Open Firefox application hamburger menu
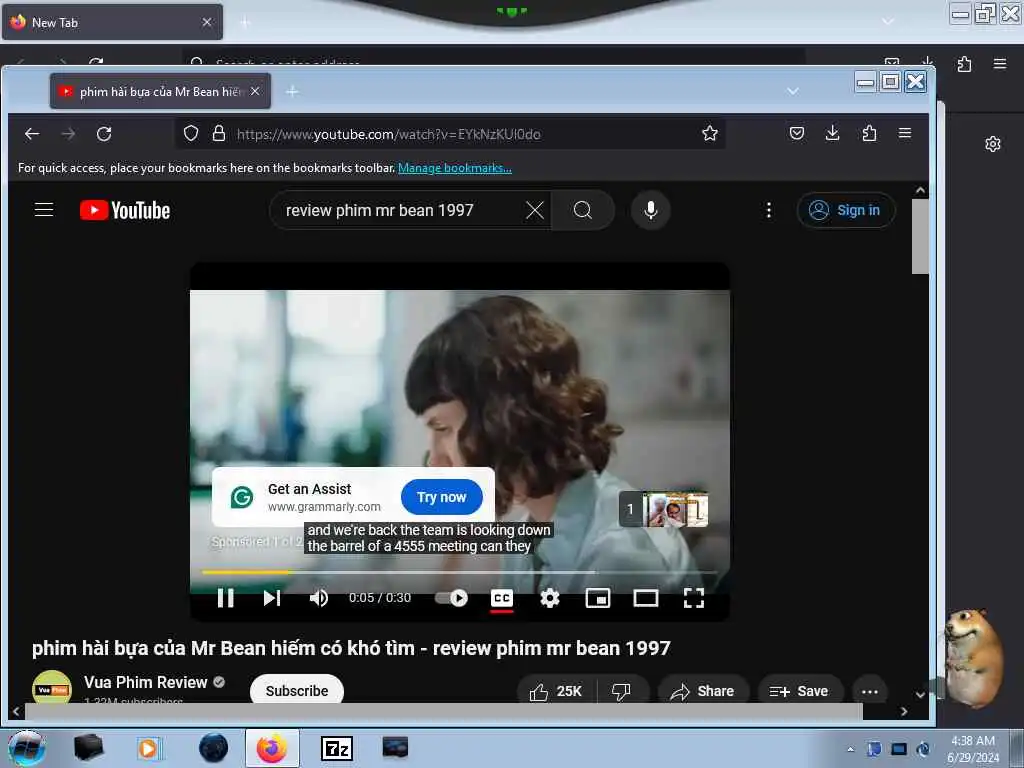Image resolution: width=1024 pixels, height=768 pixels. click(x=905, y=133)
